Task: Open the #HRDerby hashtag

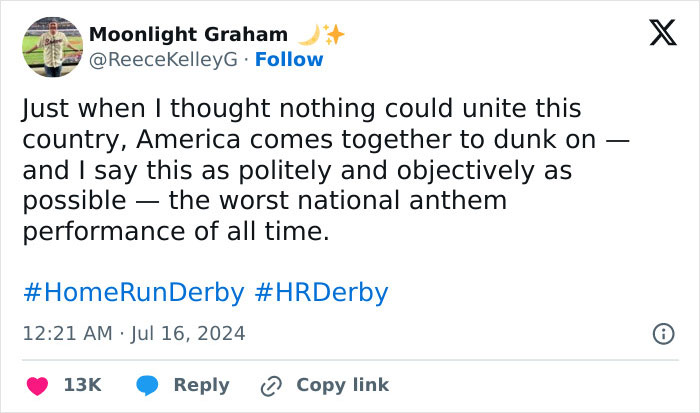Action: tap(321, 292)
